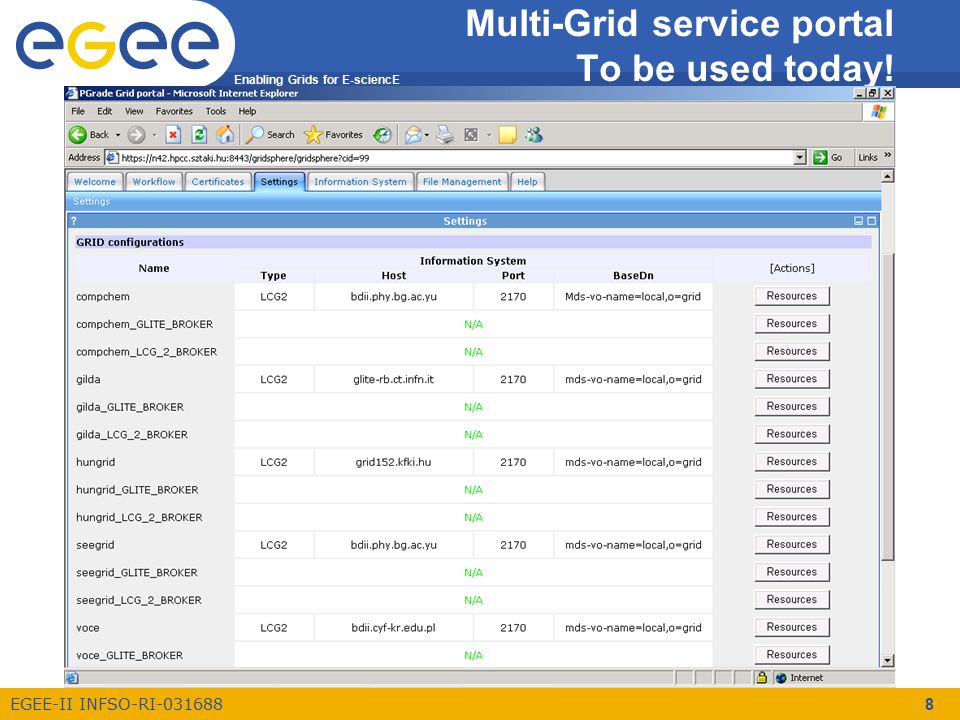Click the History toolbar icon
This screenshot has width=960, height=720.
coord(383,135)
